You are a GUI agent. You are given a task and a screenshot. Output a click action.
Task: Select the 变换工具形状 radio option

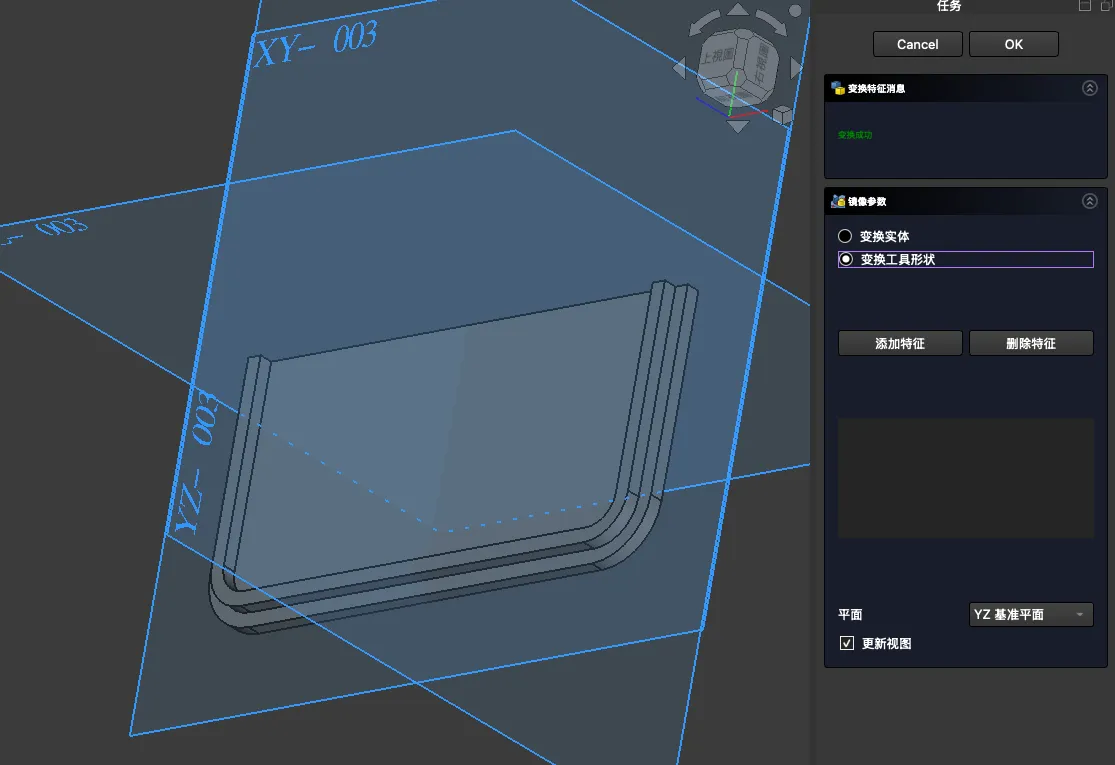point(845,259)
